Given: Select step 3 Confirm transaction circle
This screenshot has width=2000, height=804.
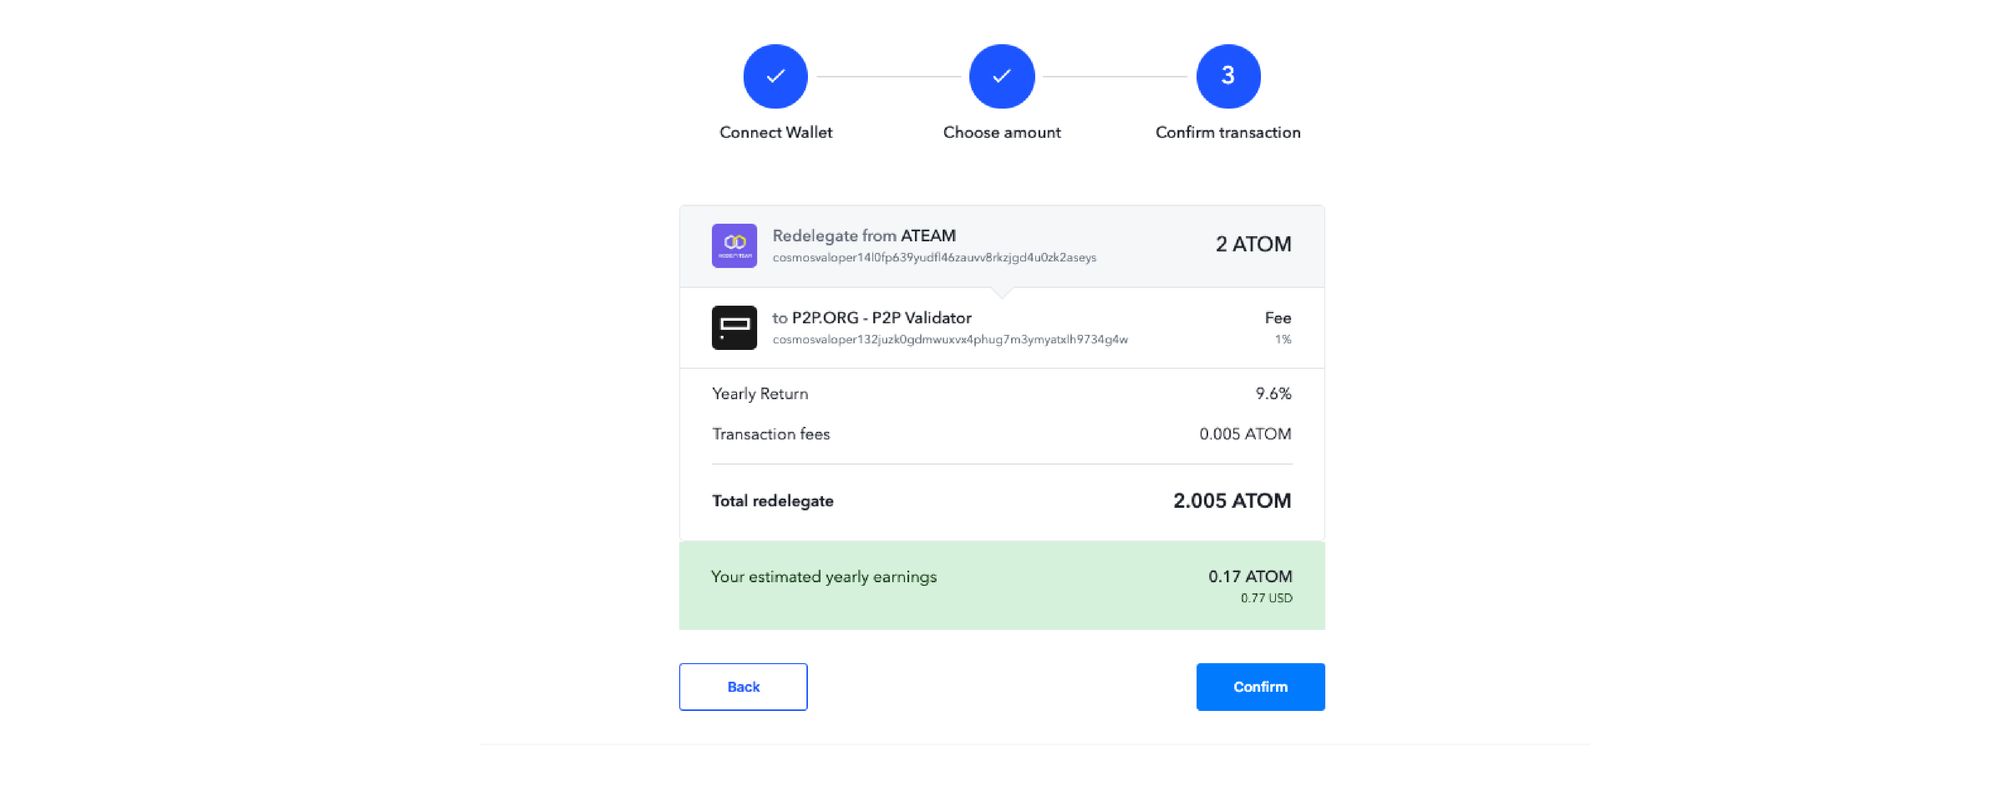Looking at the screenshot, I should (1228, 76).
